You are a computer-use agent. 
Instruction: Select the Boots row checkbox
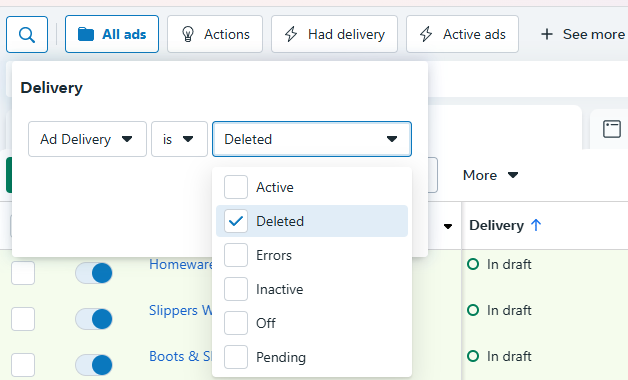(x=23, y=365)
